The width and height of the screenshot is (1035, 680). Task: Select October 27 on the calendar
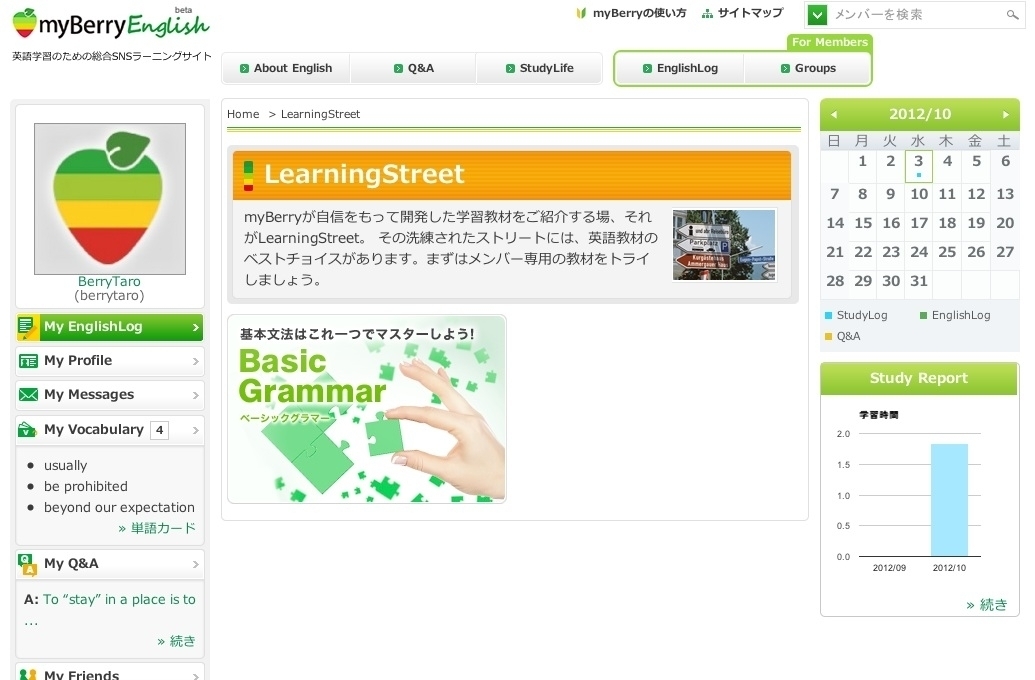1005,252
